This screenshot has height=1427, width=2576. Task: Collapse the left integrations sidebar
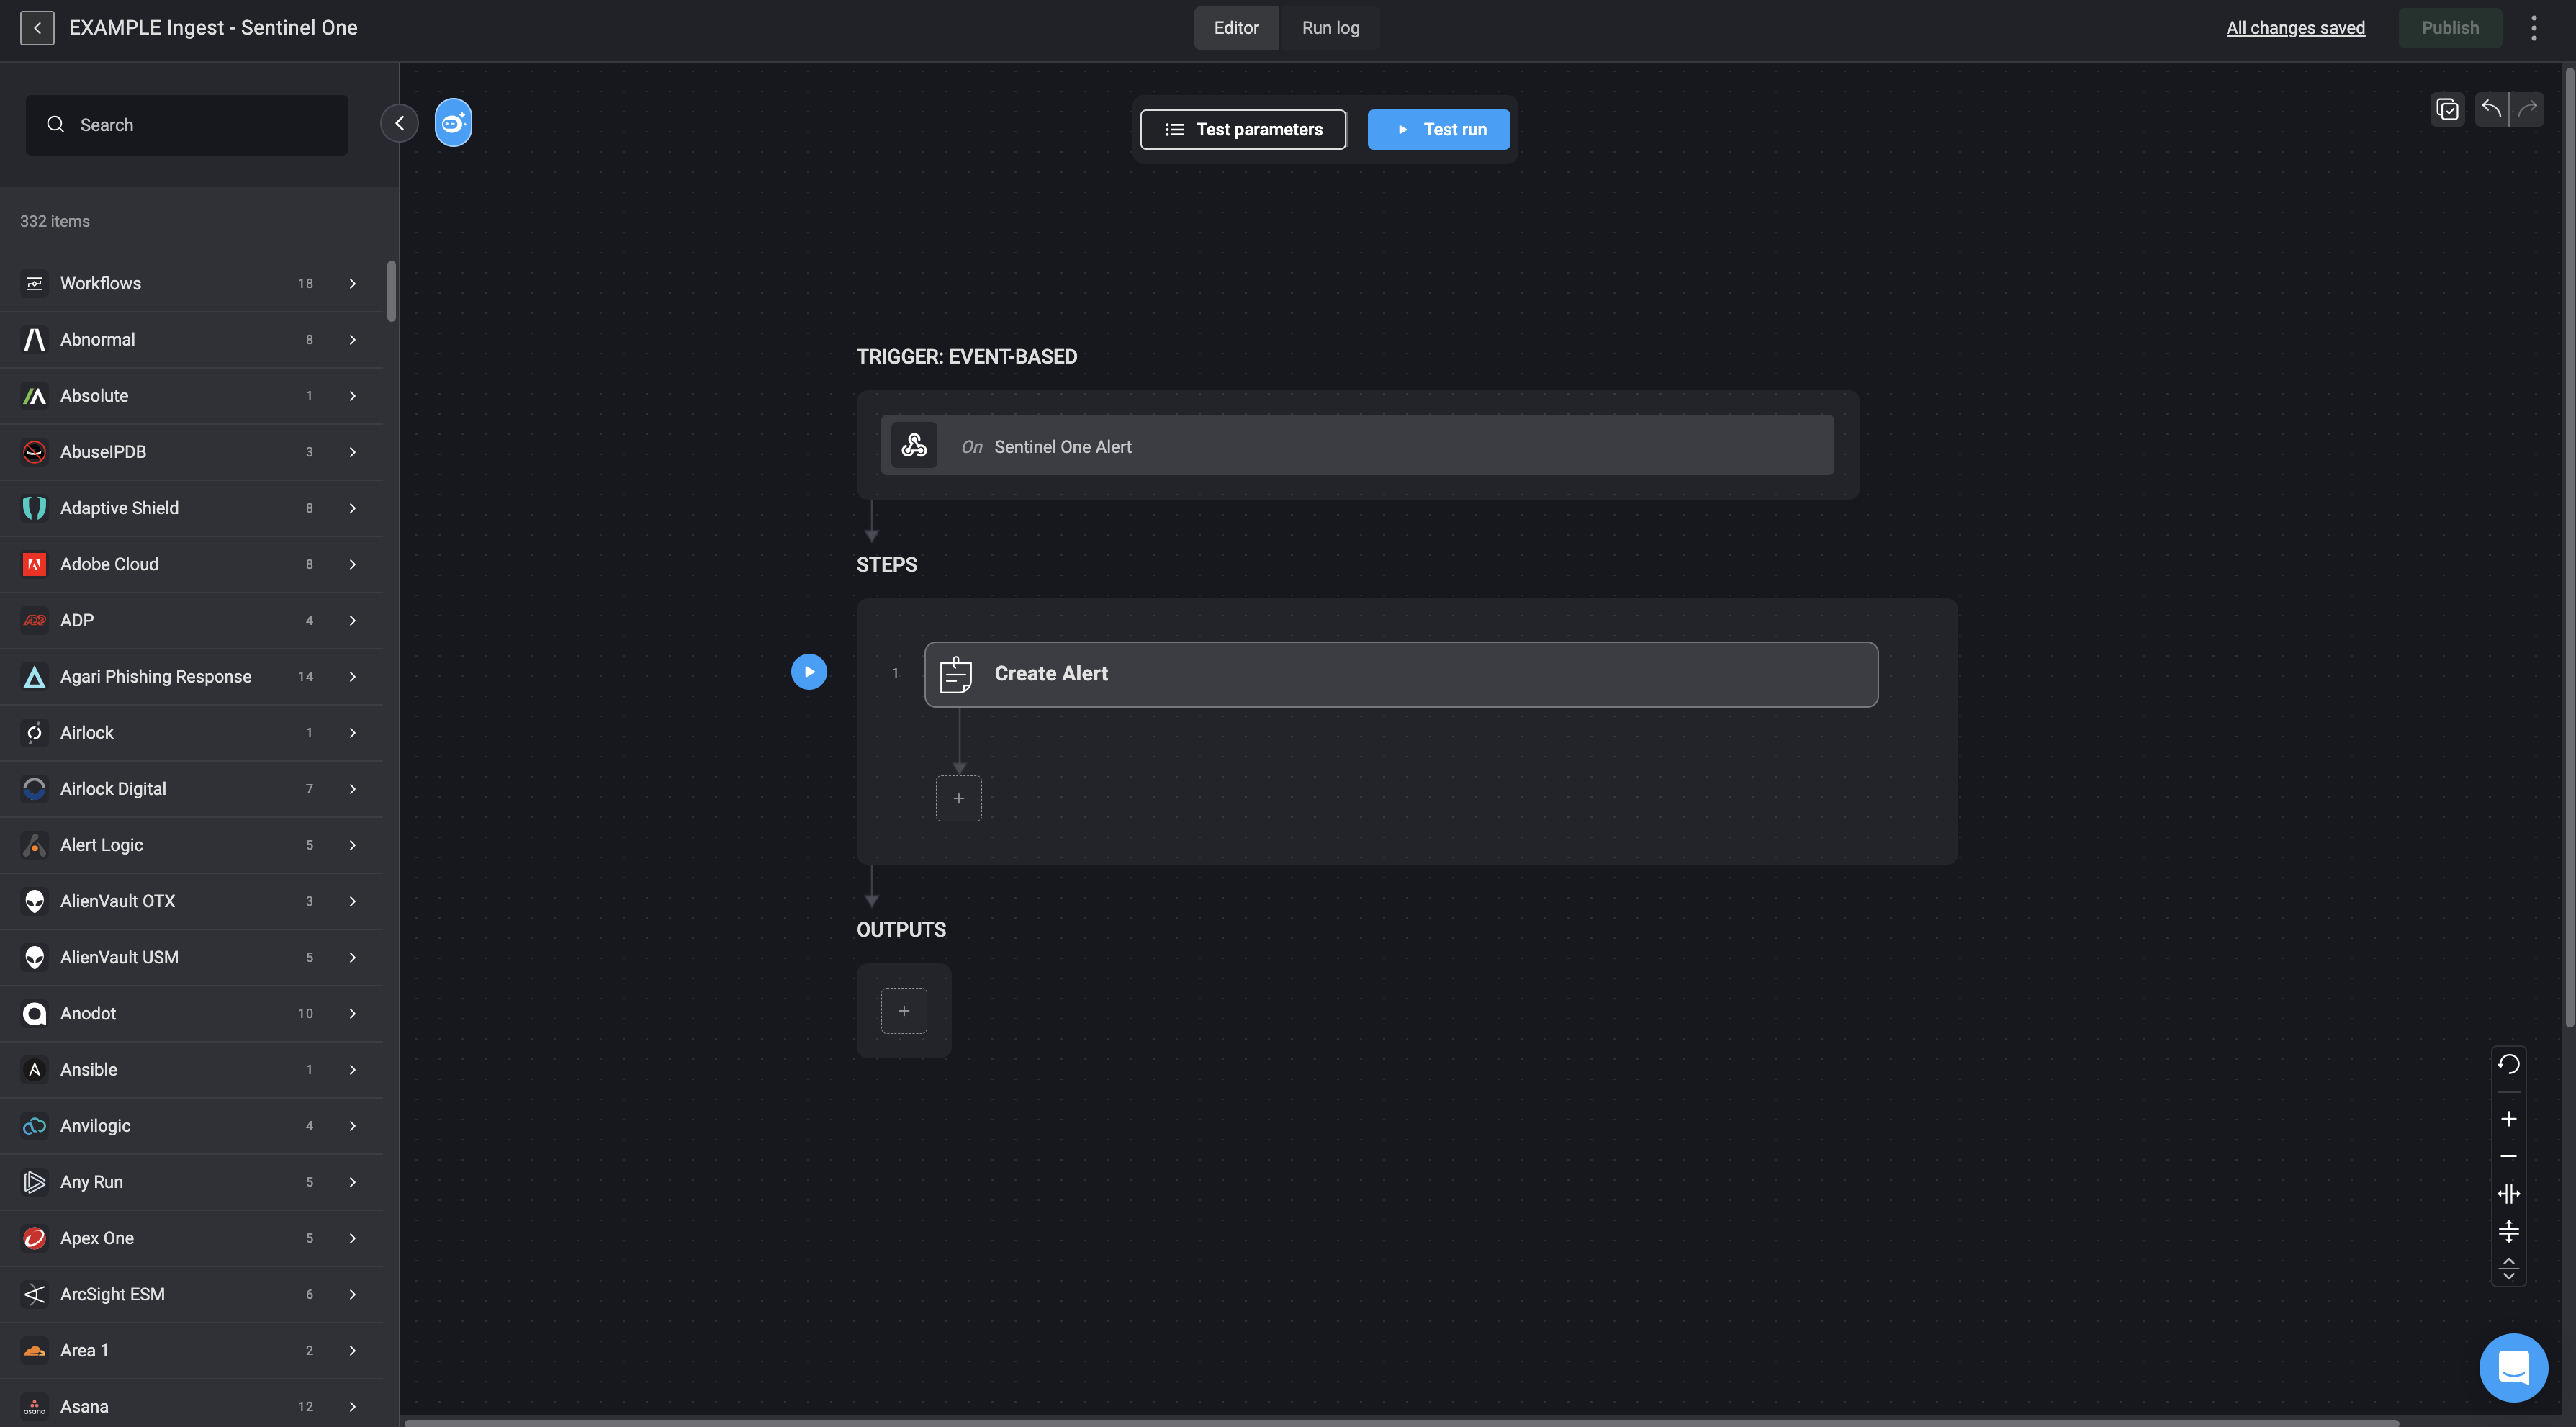[399, 123]
